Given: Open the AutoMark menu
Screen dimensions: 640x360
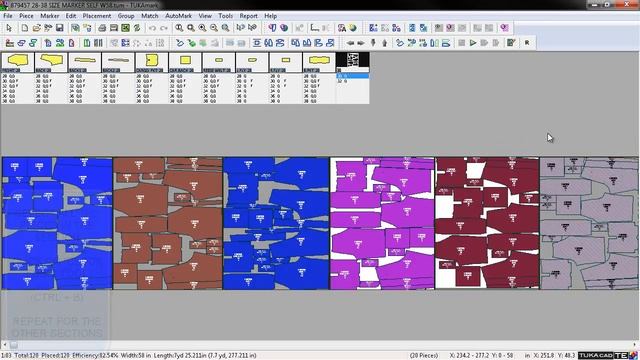Looking at the screenshot, I should [x=178, y=16].
